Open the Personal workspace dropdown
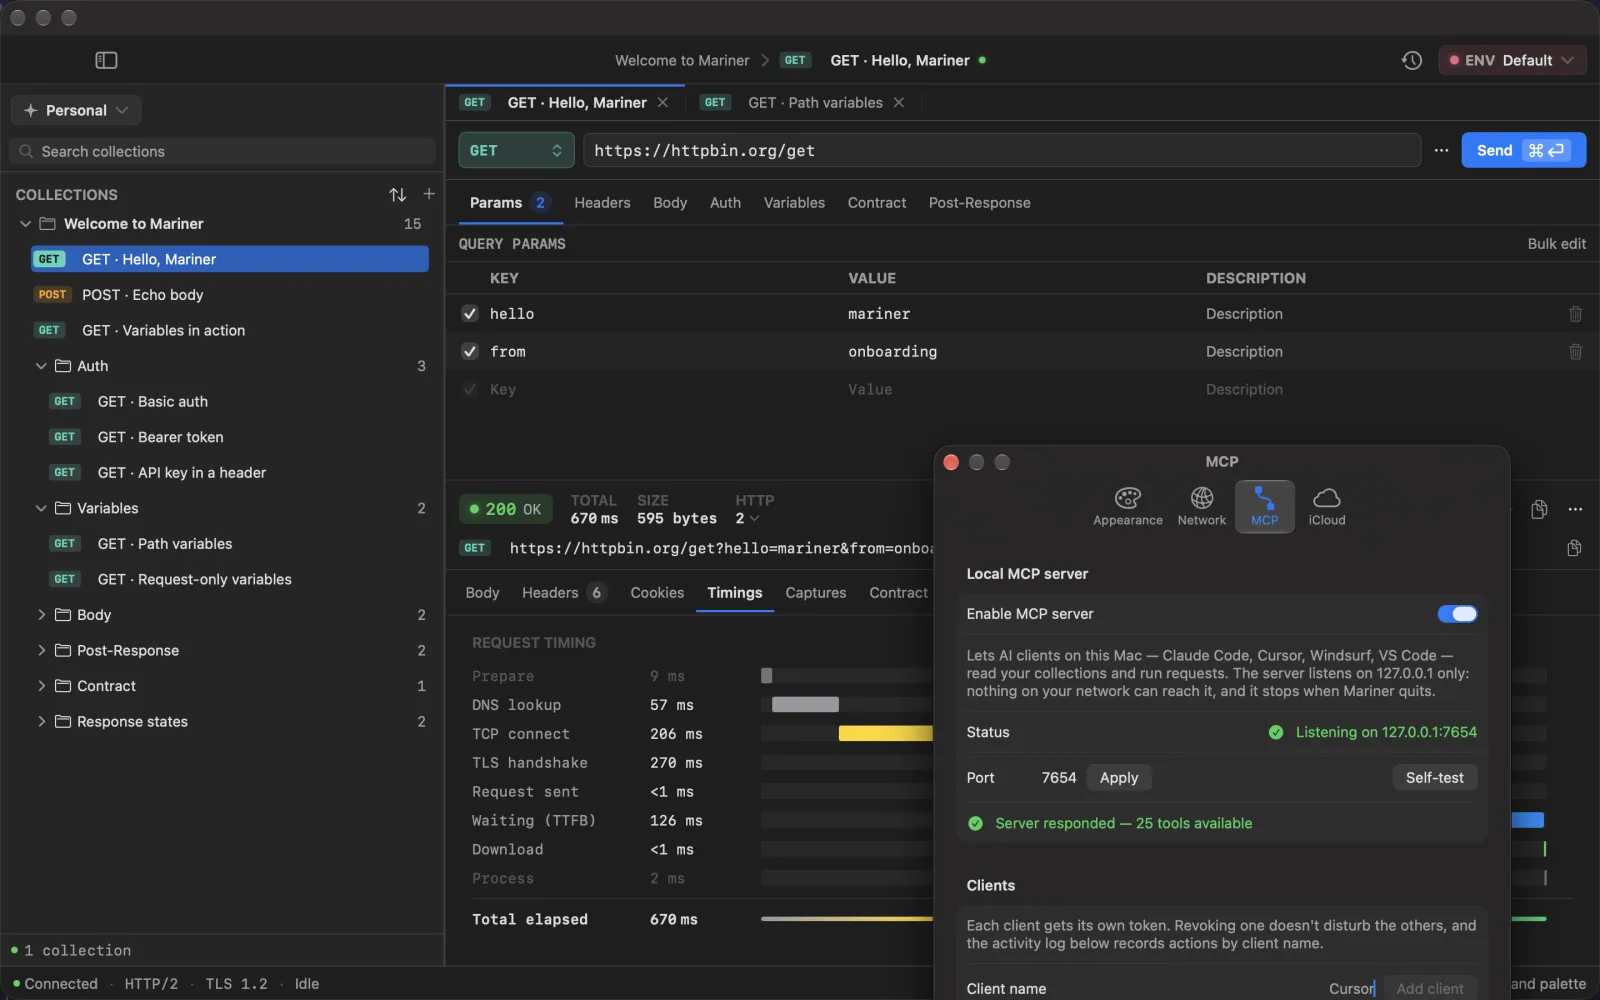The width and height of the screenshot is (1600, 1000). [x=76, y=110]
